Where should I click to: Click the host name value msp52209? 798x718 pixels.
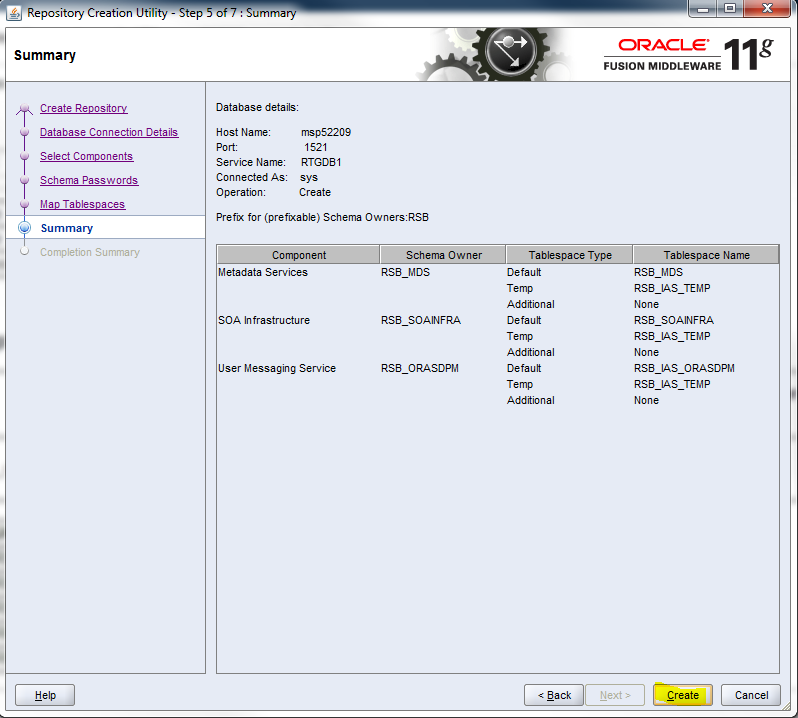326,132
